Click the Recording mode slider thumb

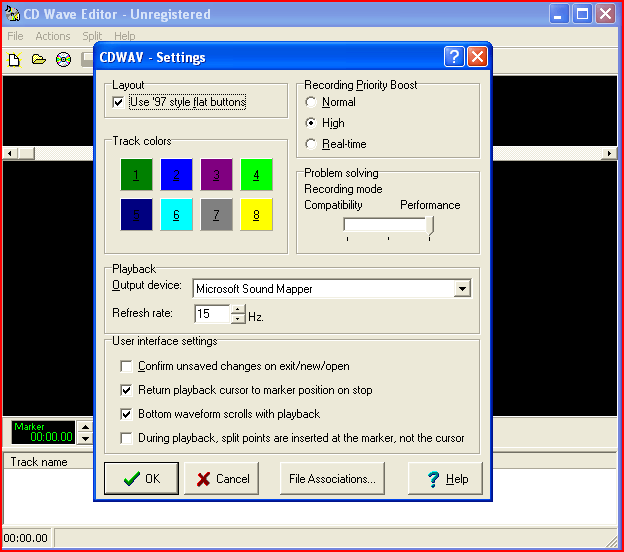(x=430, y=226)
